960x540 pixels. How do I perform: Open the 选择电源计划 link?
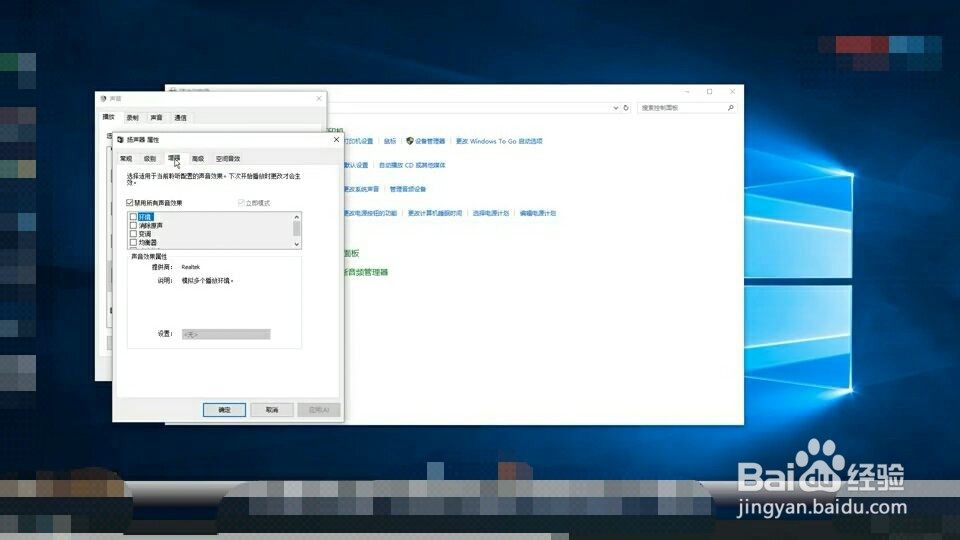click(490, 213)
